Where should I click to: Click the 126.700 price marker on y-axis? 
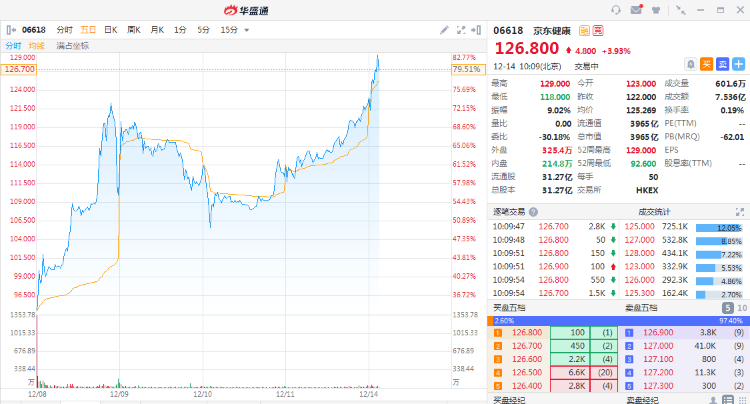click(19, 69)
